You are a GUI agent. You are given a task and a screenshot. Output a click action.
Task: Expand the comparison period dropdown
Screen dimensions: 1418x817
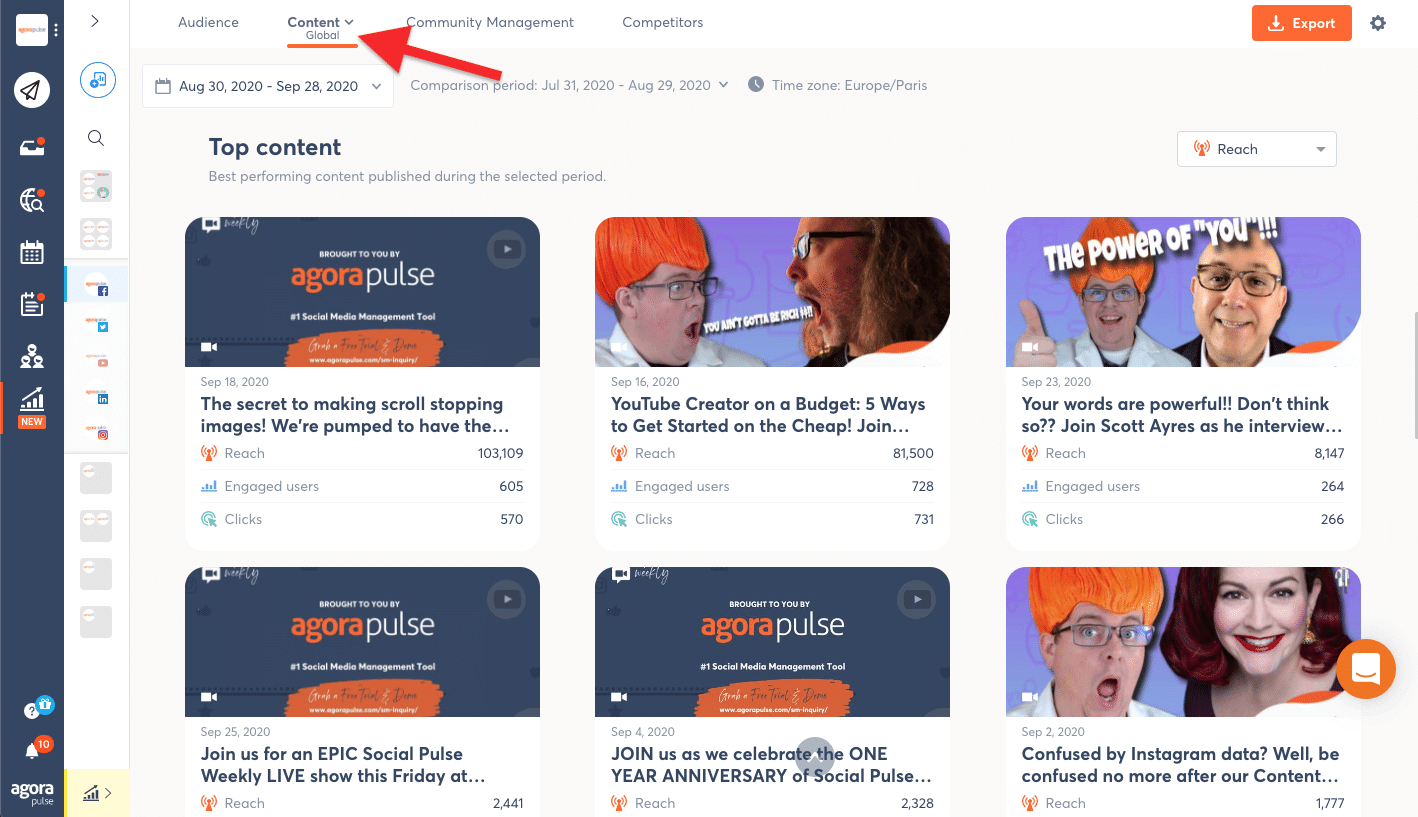tap(568, 85)
